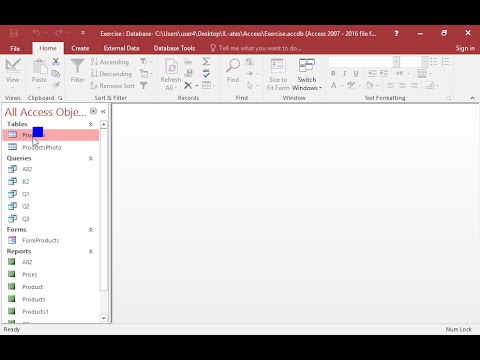Open the font name combo box
Image resolution: width=480 pixels, height=360 pixels.
(x=364, y=62)
